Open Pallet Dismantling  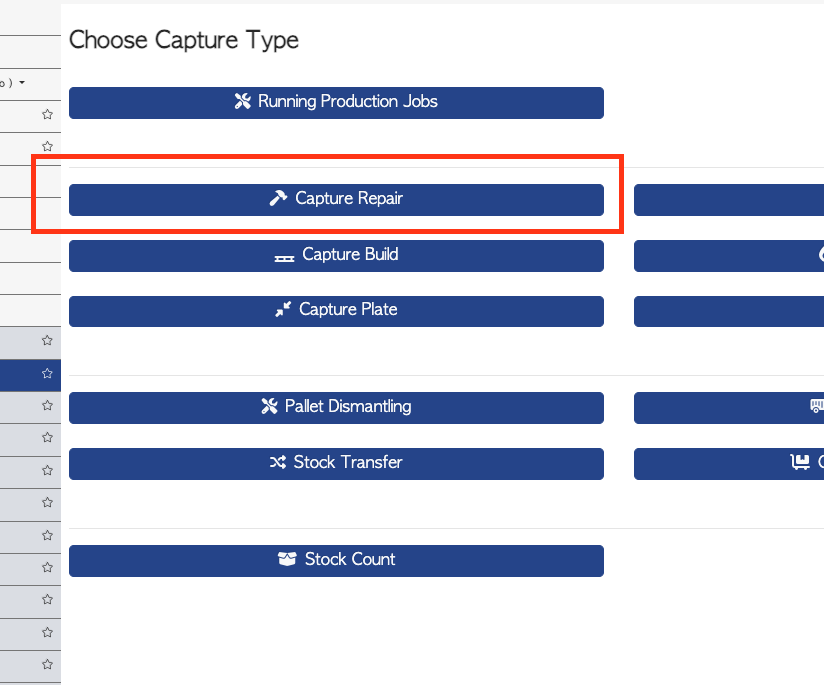pos(336,408)
